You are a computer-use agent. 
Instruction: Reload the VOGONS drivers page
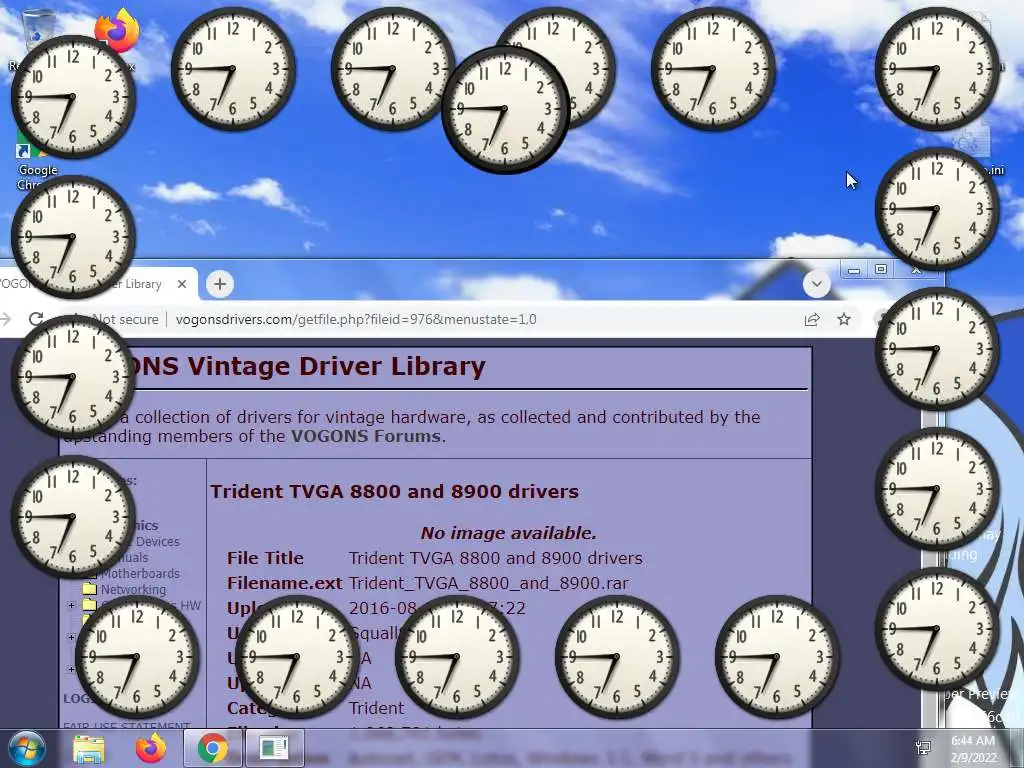coord(36,319)
